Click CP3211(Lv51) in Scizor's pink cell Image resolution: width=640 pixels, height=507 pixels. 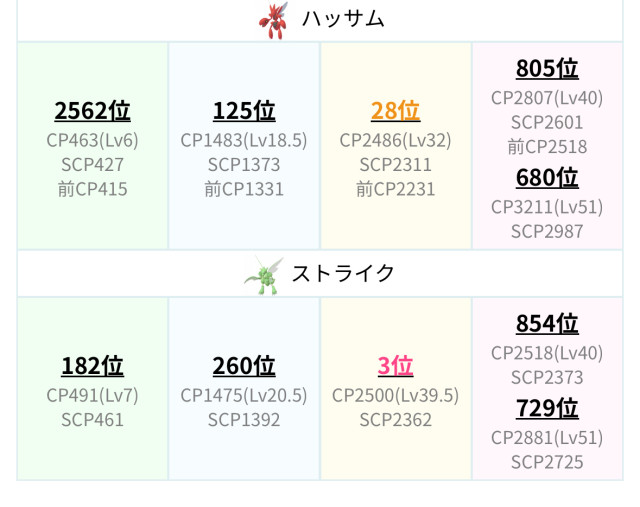click(547, 207)
